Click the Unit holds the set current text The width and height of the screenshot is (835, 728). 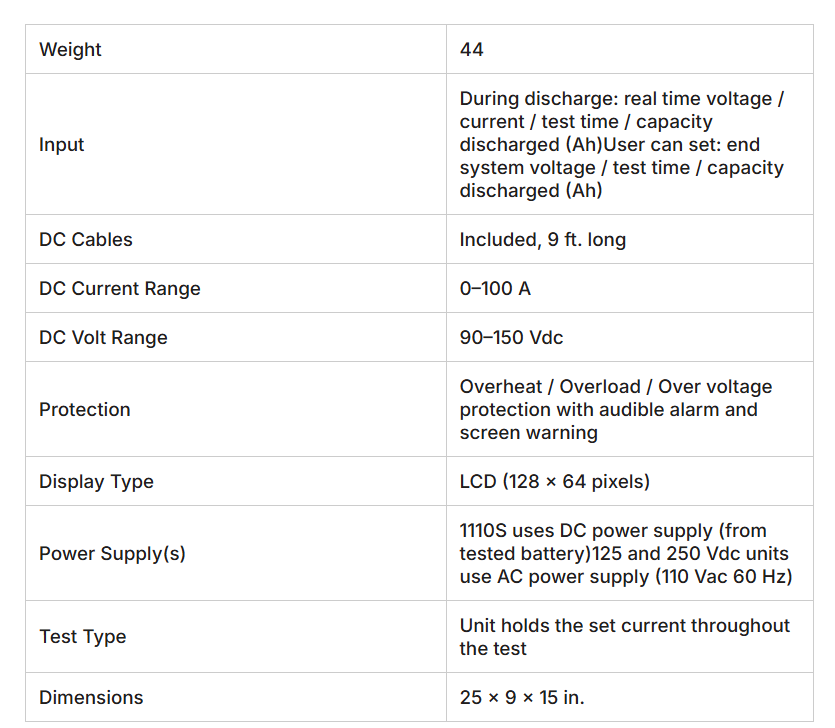[x=625, y=636]
